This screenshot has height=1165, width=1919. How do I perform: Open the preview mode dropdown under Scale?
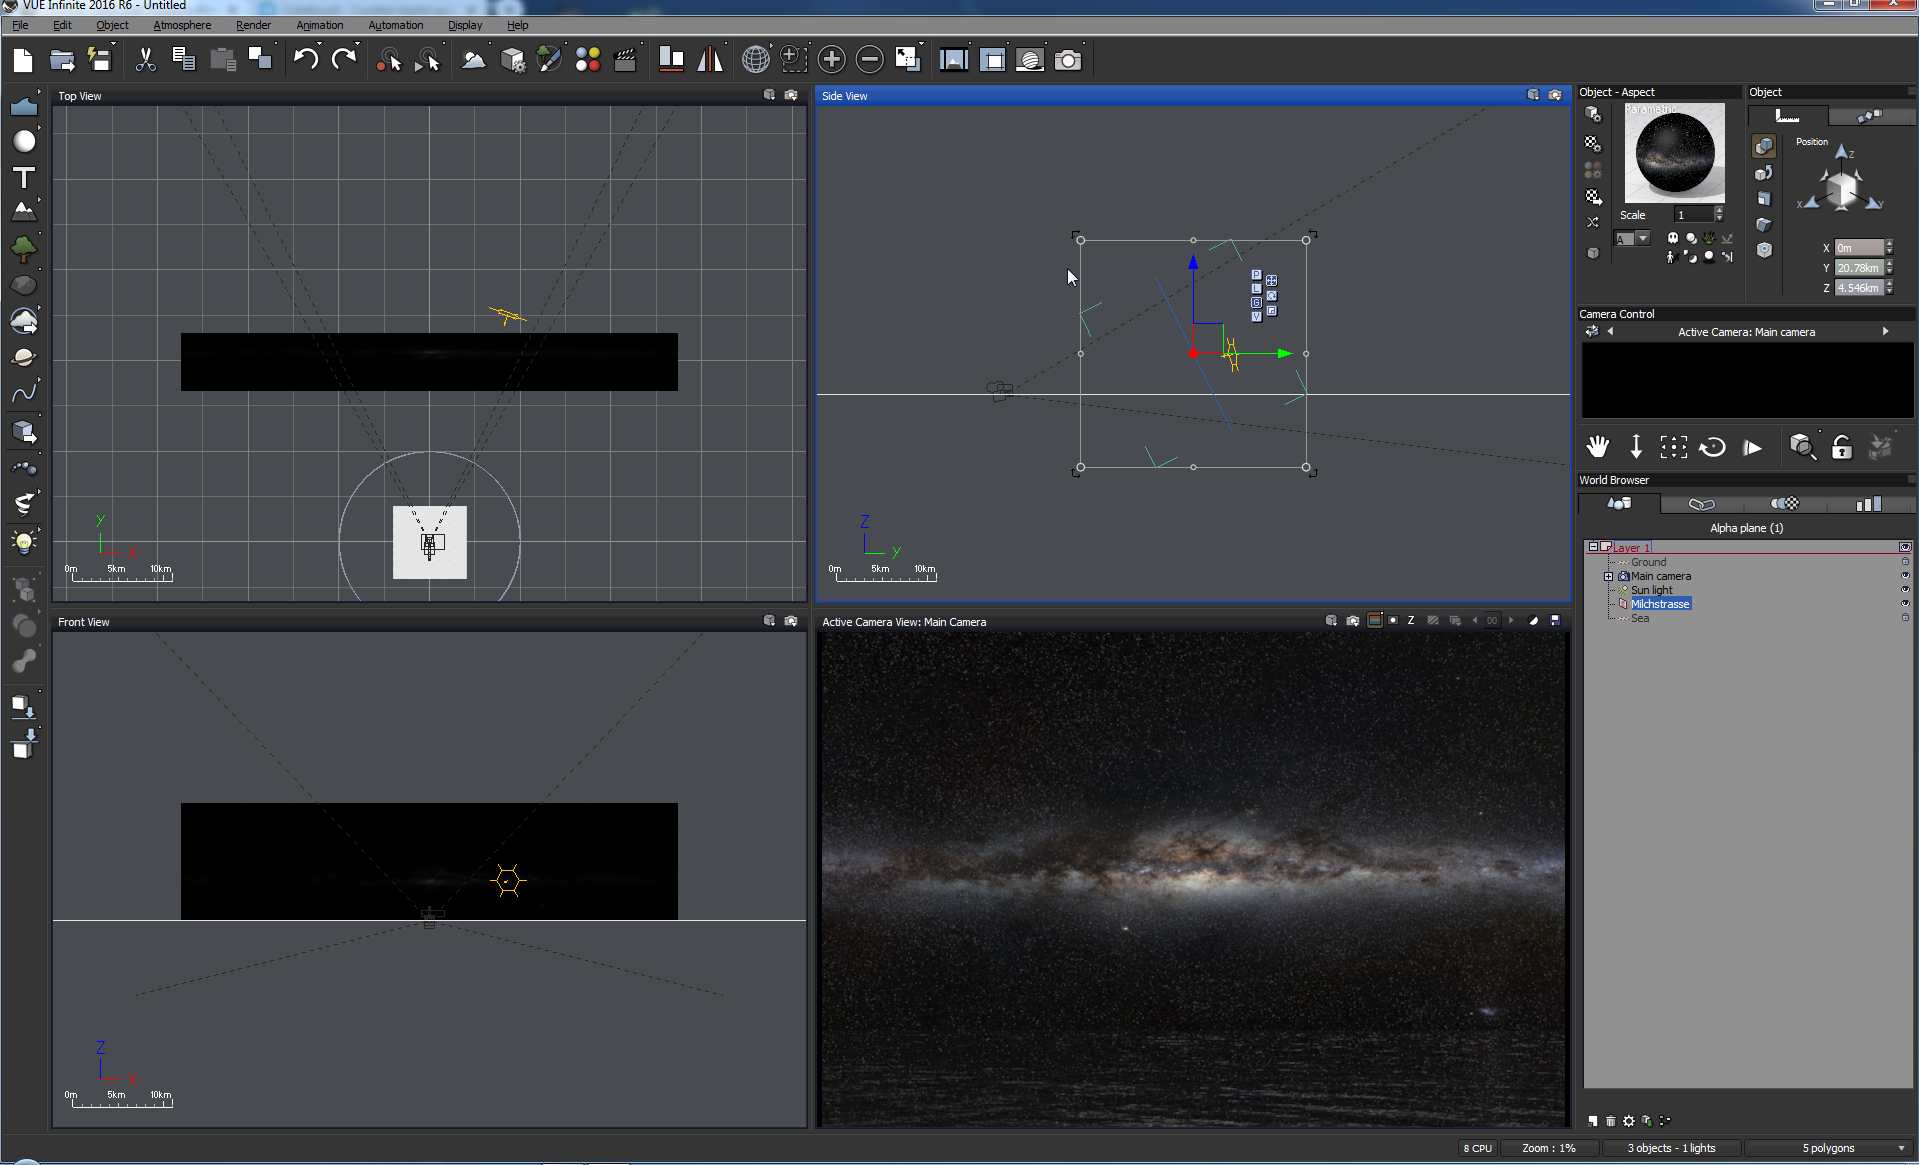pos(1642,239)
